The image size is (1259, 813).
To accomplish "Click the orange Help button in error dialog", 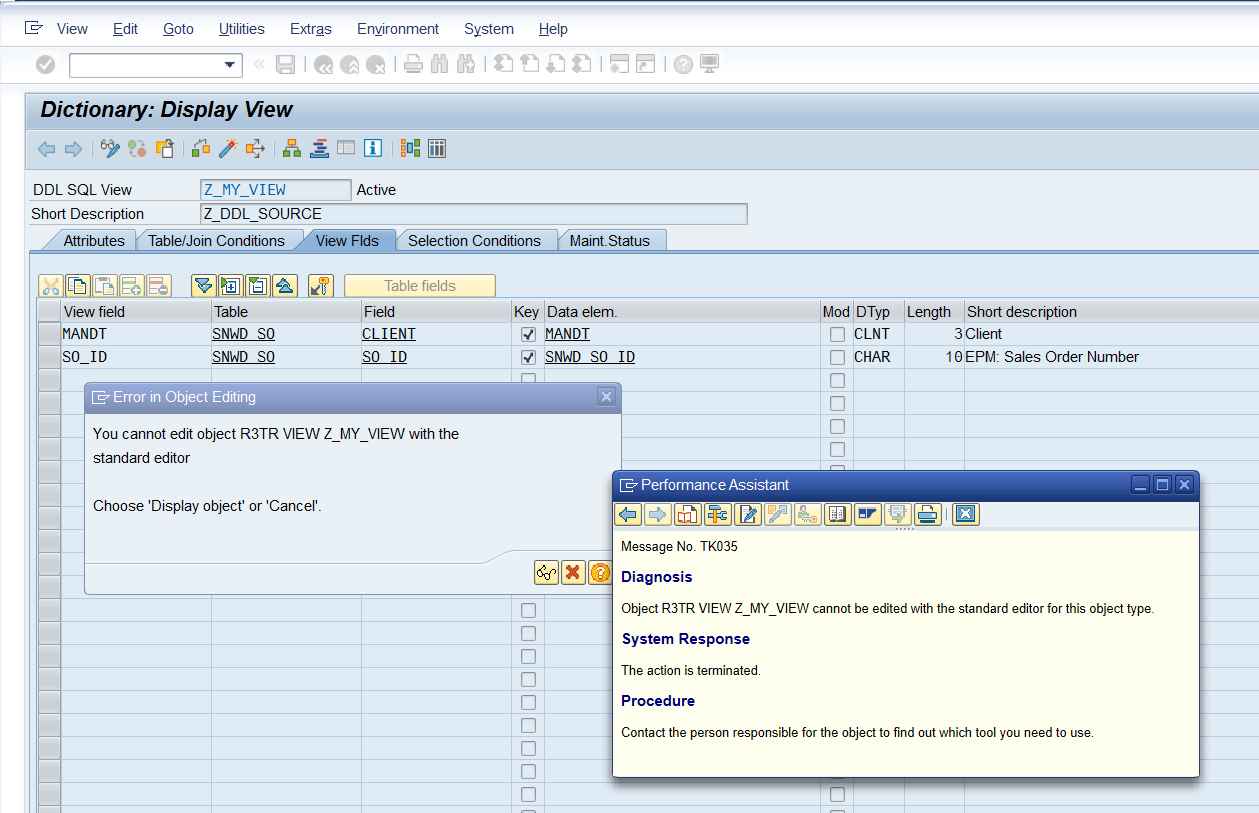I will point(600,573).
